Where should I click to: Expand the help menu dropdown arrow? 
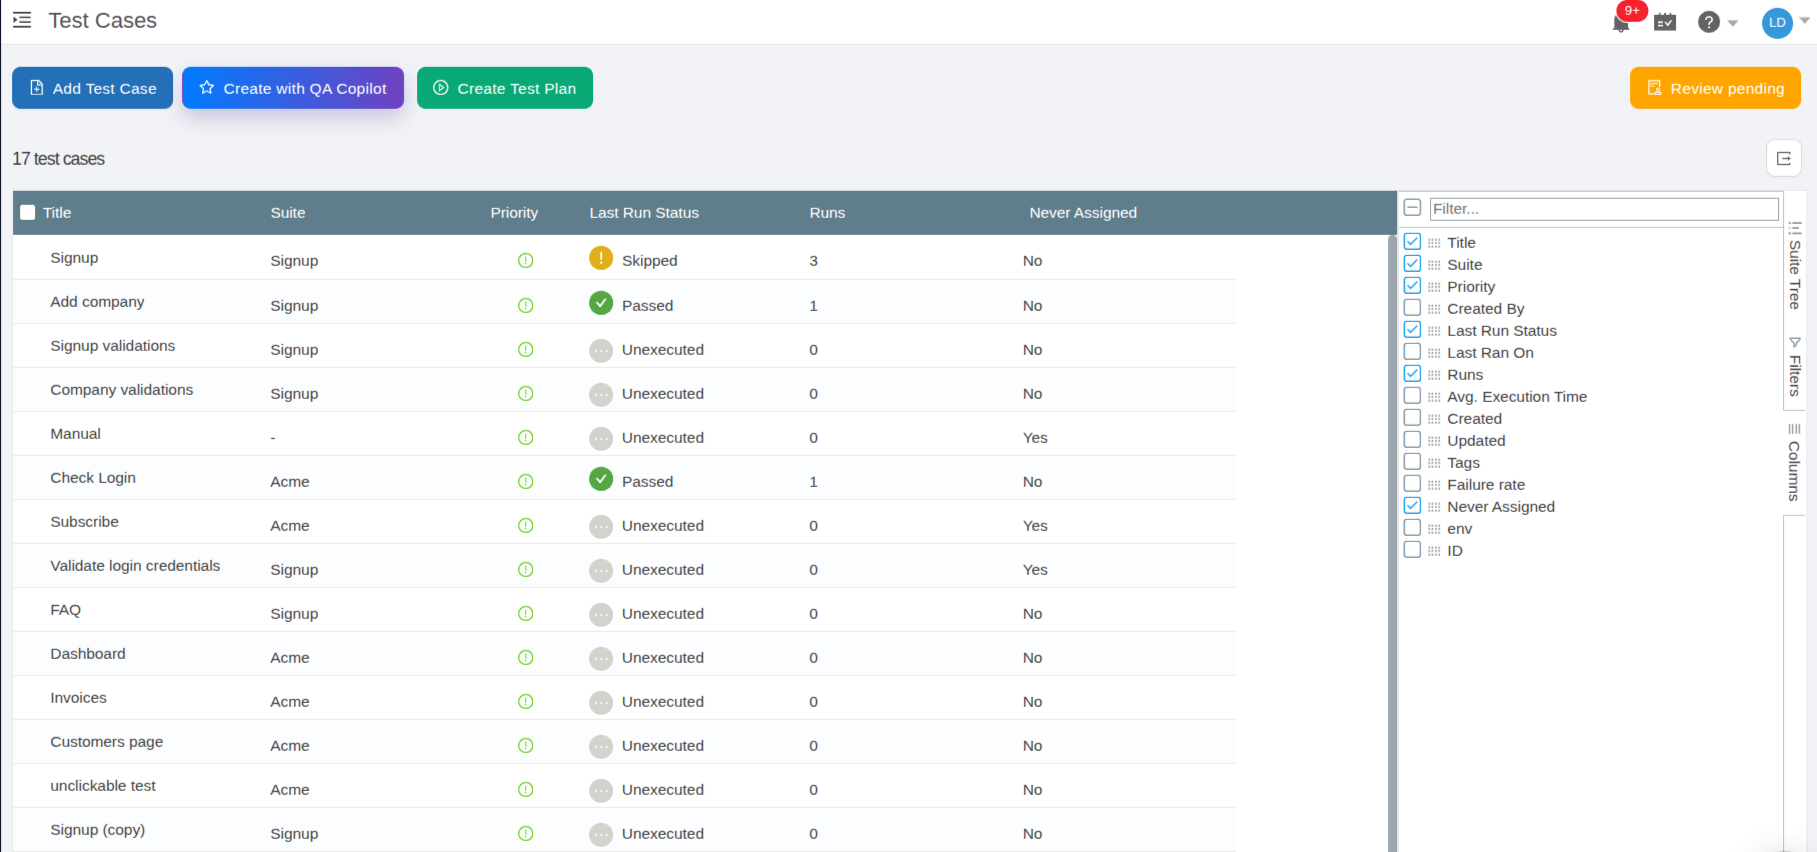(1733, 23)
